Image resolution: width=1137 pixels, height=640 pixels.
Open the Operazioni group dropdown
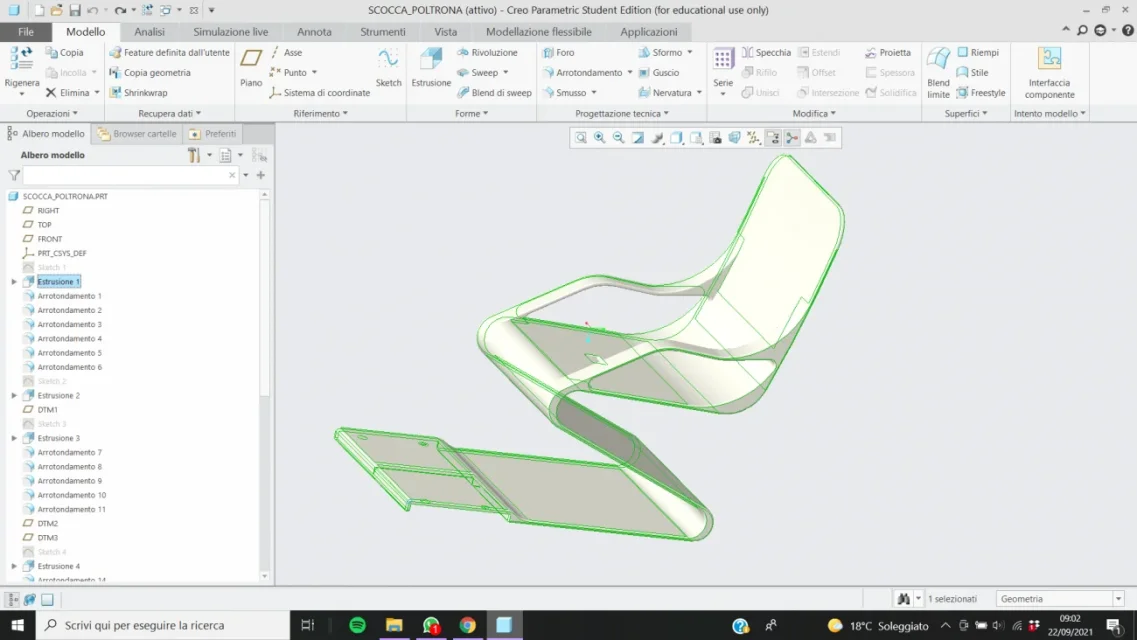point(52,113)
